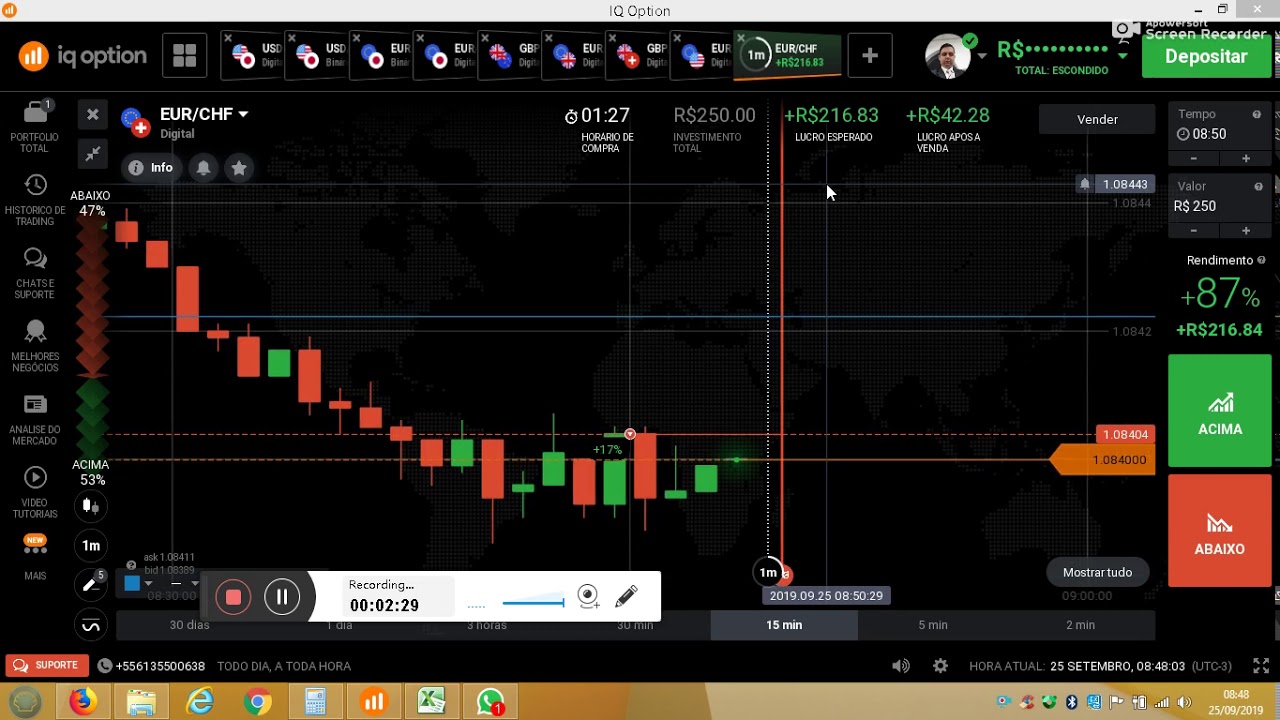The image size is (1280, 720).
Task: Select the 3 horas time range
Action: [x=487, y=625]
